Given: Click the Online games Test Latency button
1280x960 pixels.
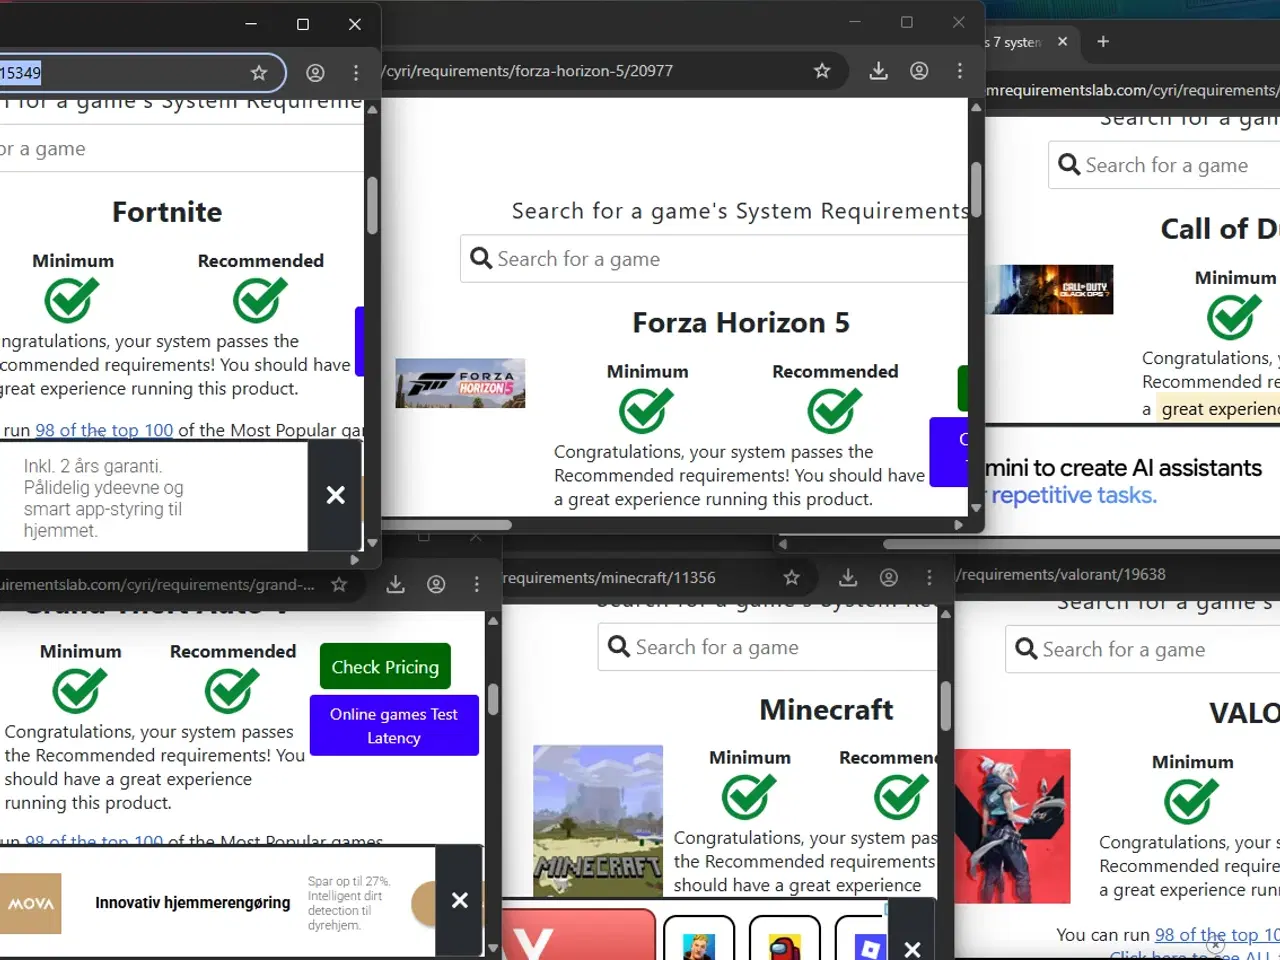Looking at the screenshot, I should coord(393,726).
